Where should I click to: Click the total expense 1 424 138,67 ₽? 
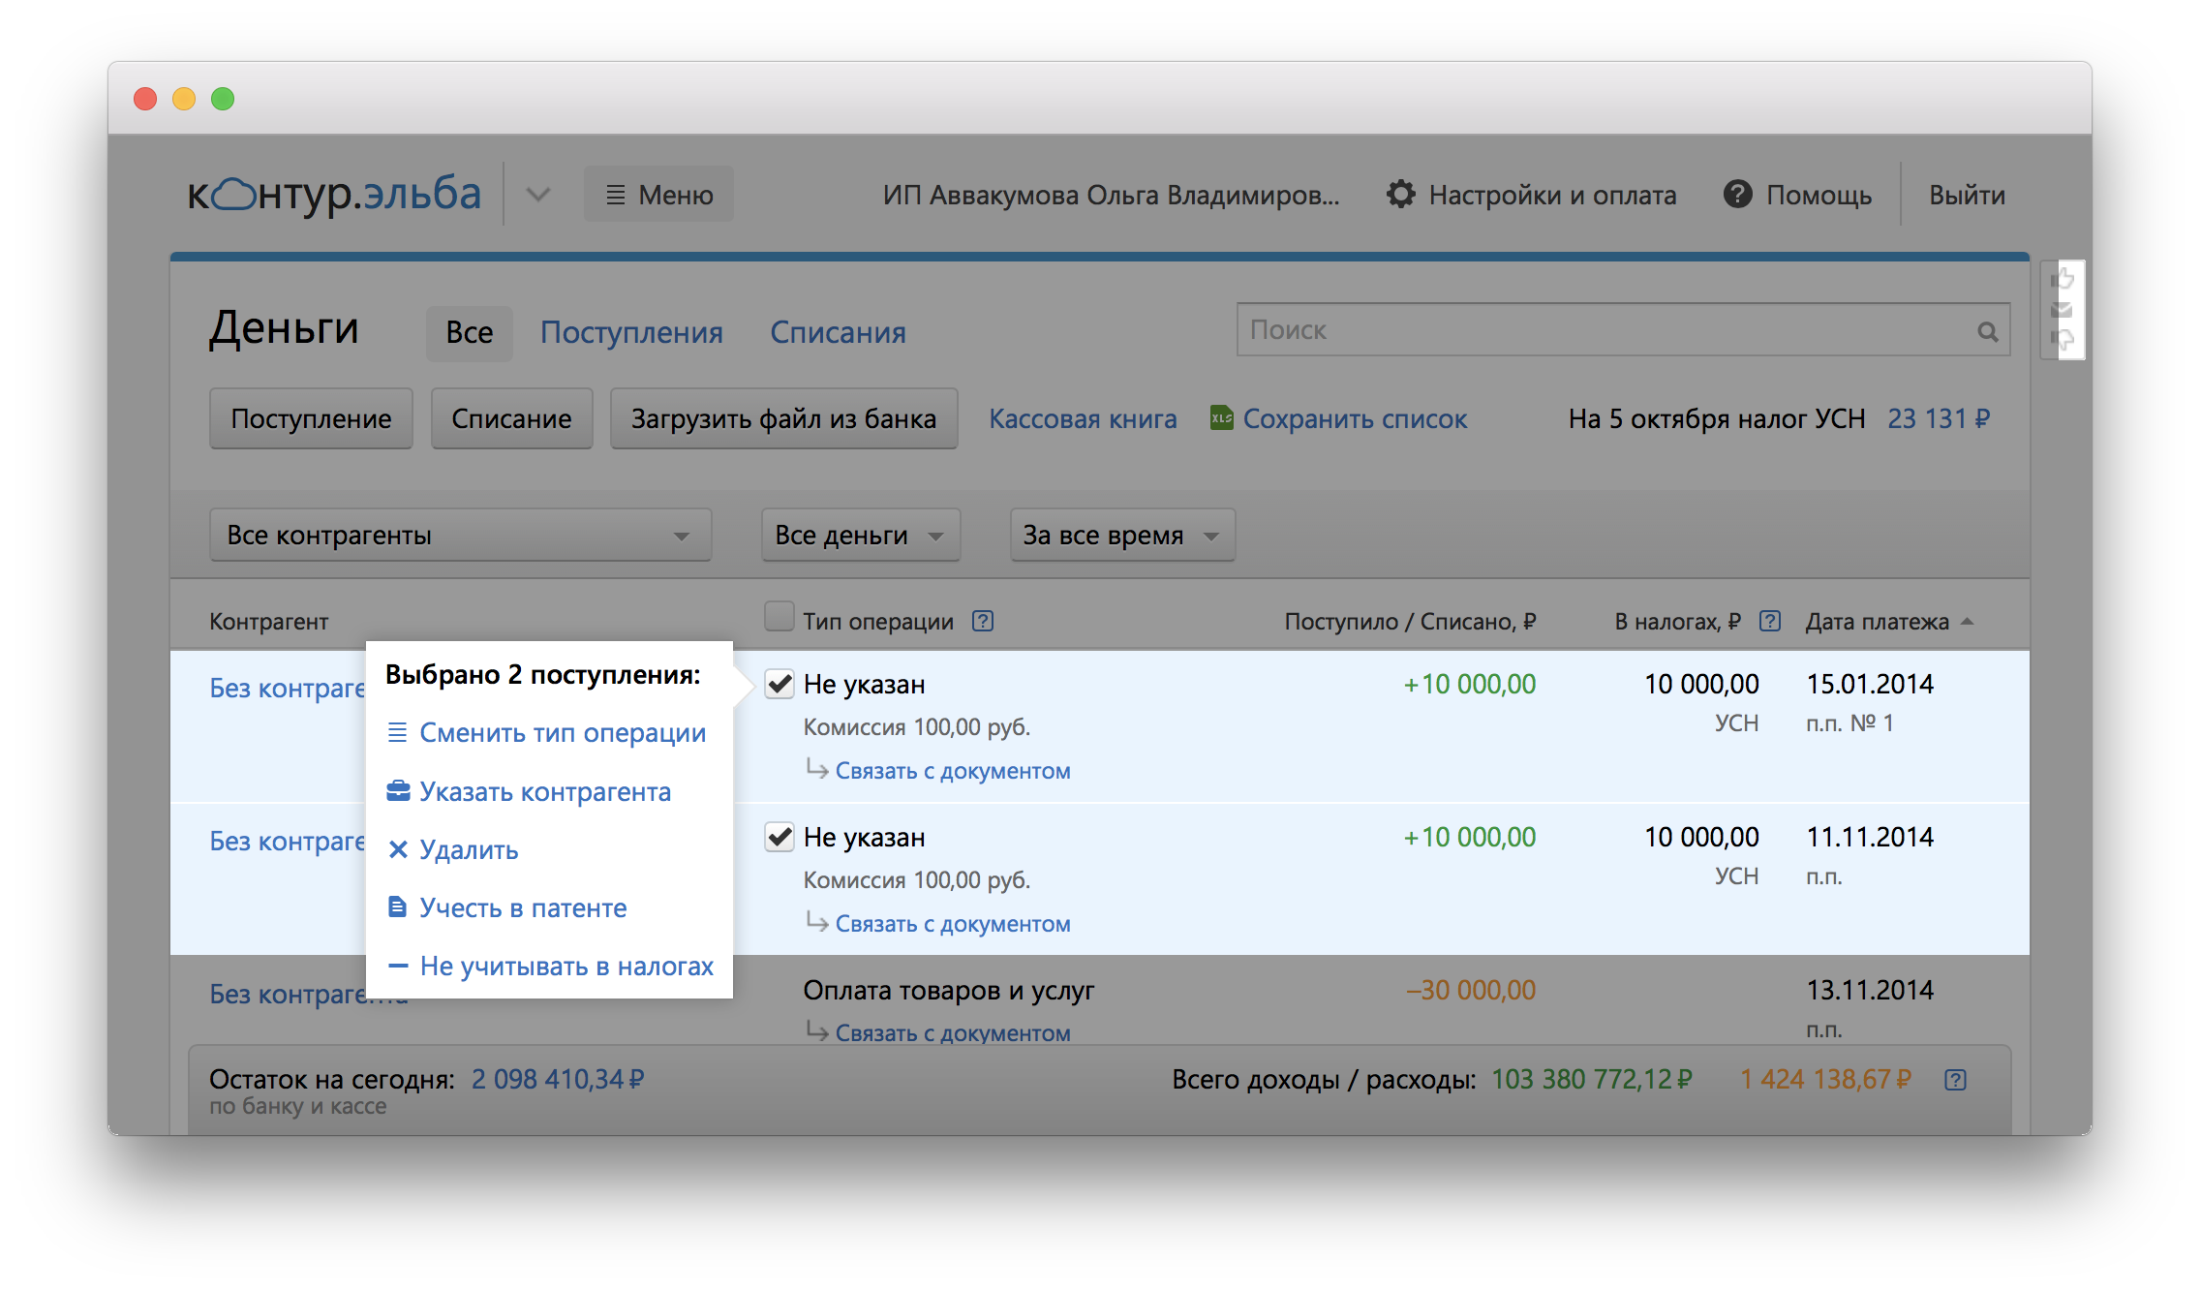tap(1825, 1079)
